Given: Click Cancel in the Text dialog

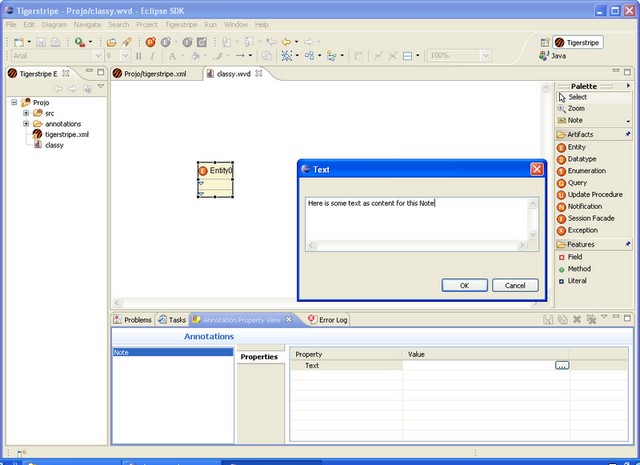Looking at the screenshot, I should click(x=515, y=285).
